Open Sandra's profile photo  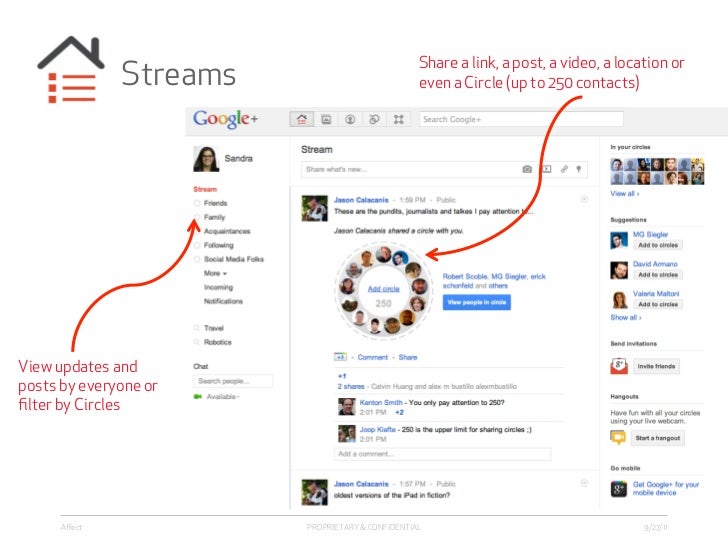[x=206, y=159]
